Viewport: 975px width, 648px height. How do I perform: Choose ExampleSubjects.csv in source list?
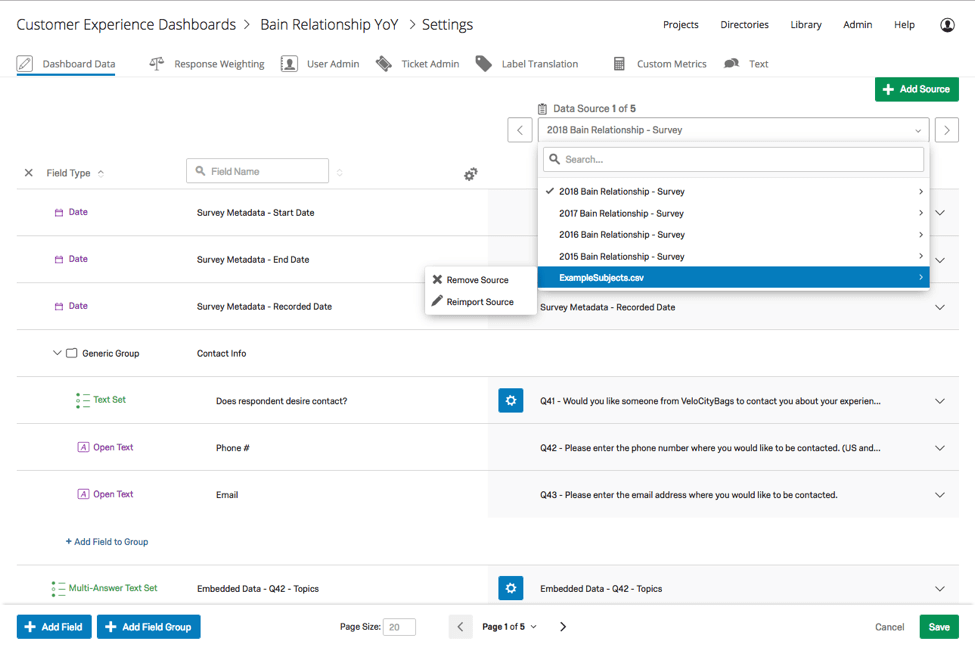734,277
